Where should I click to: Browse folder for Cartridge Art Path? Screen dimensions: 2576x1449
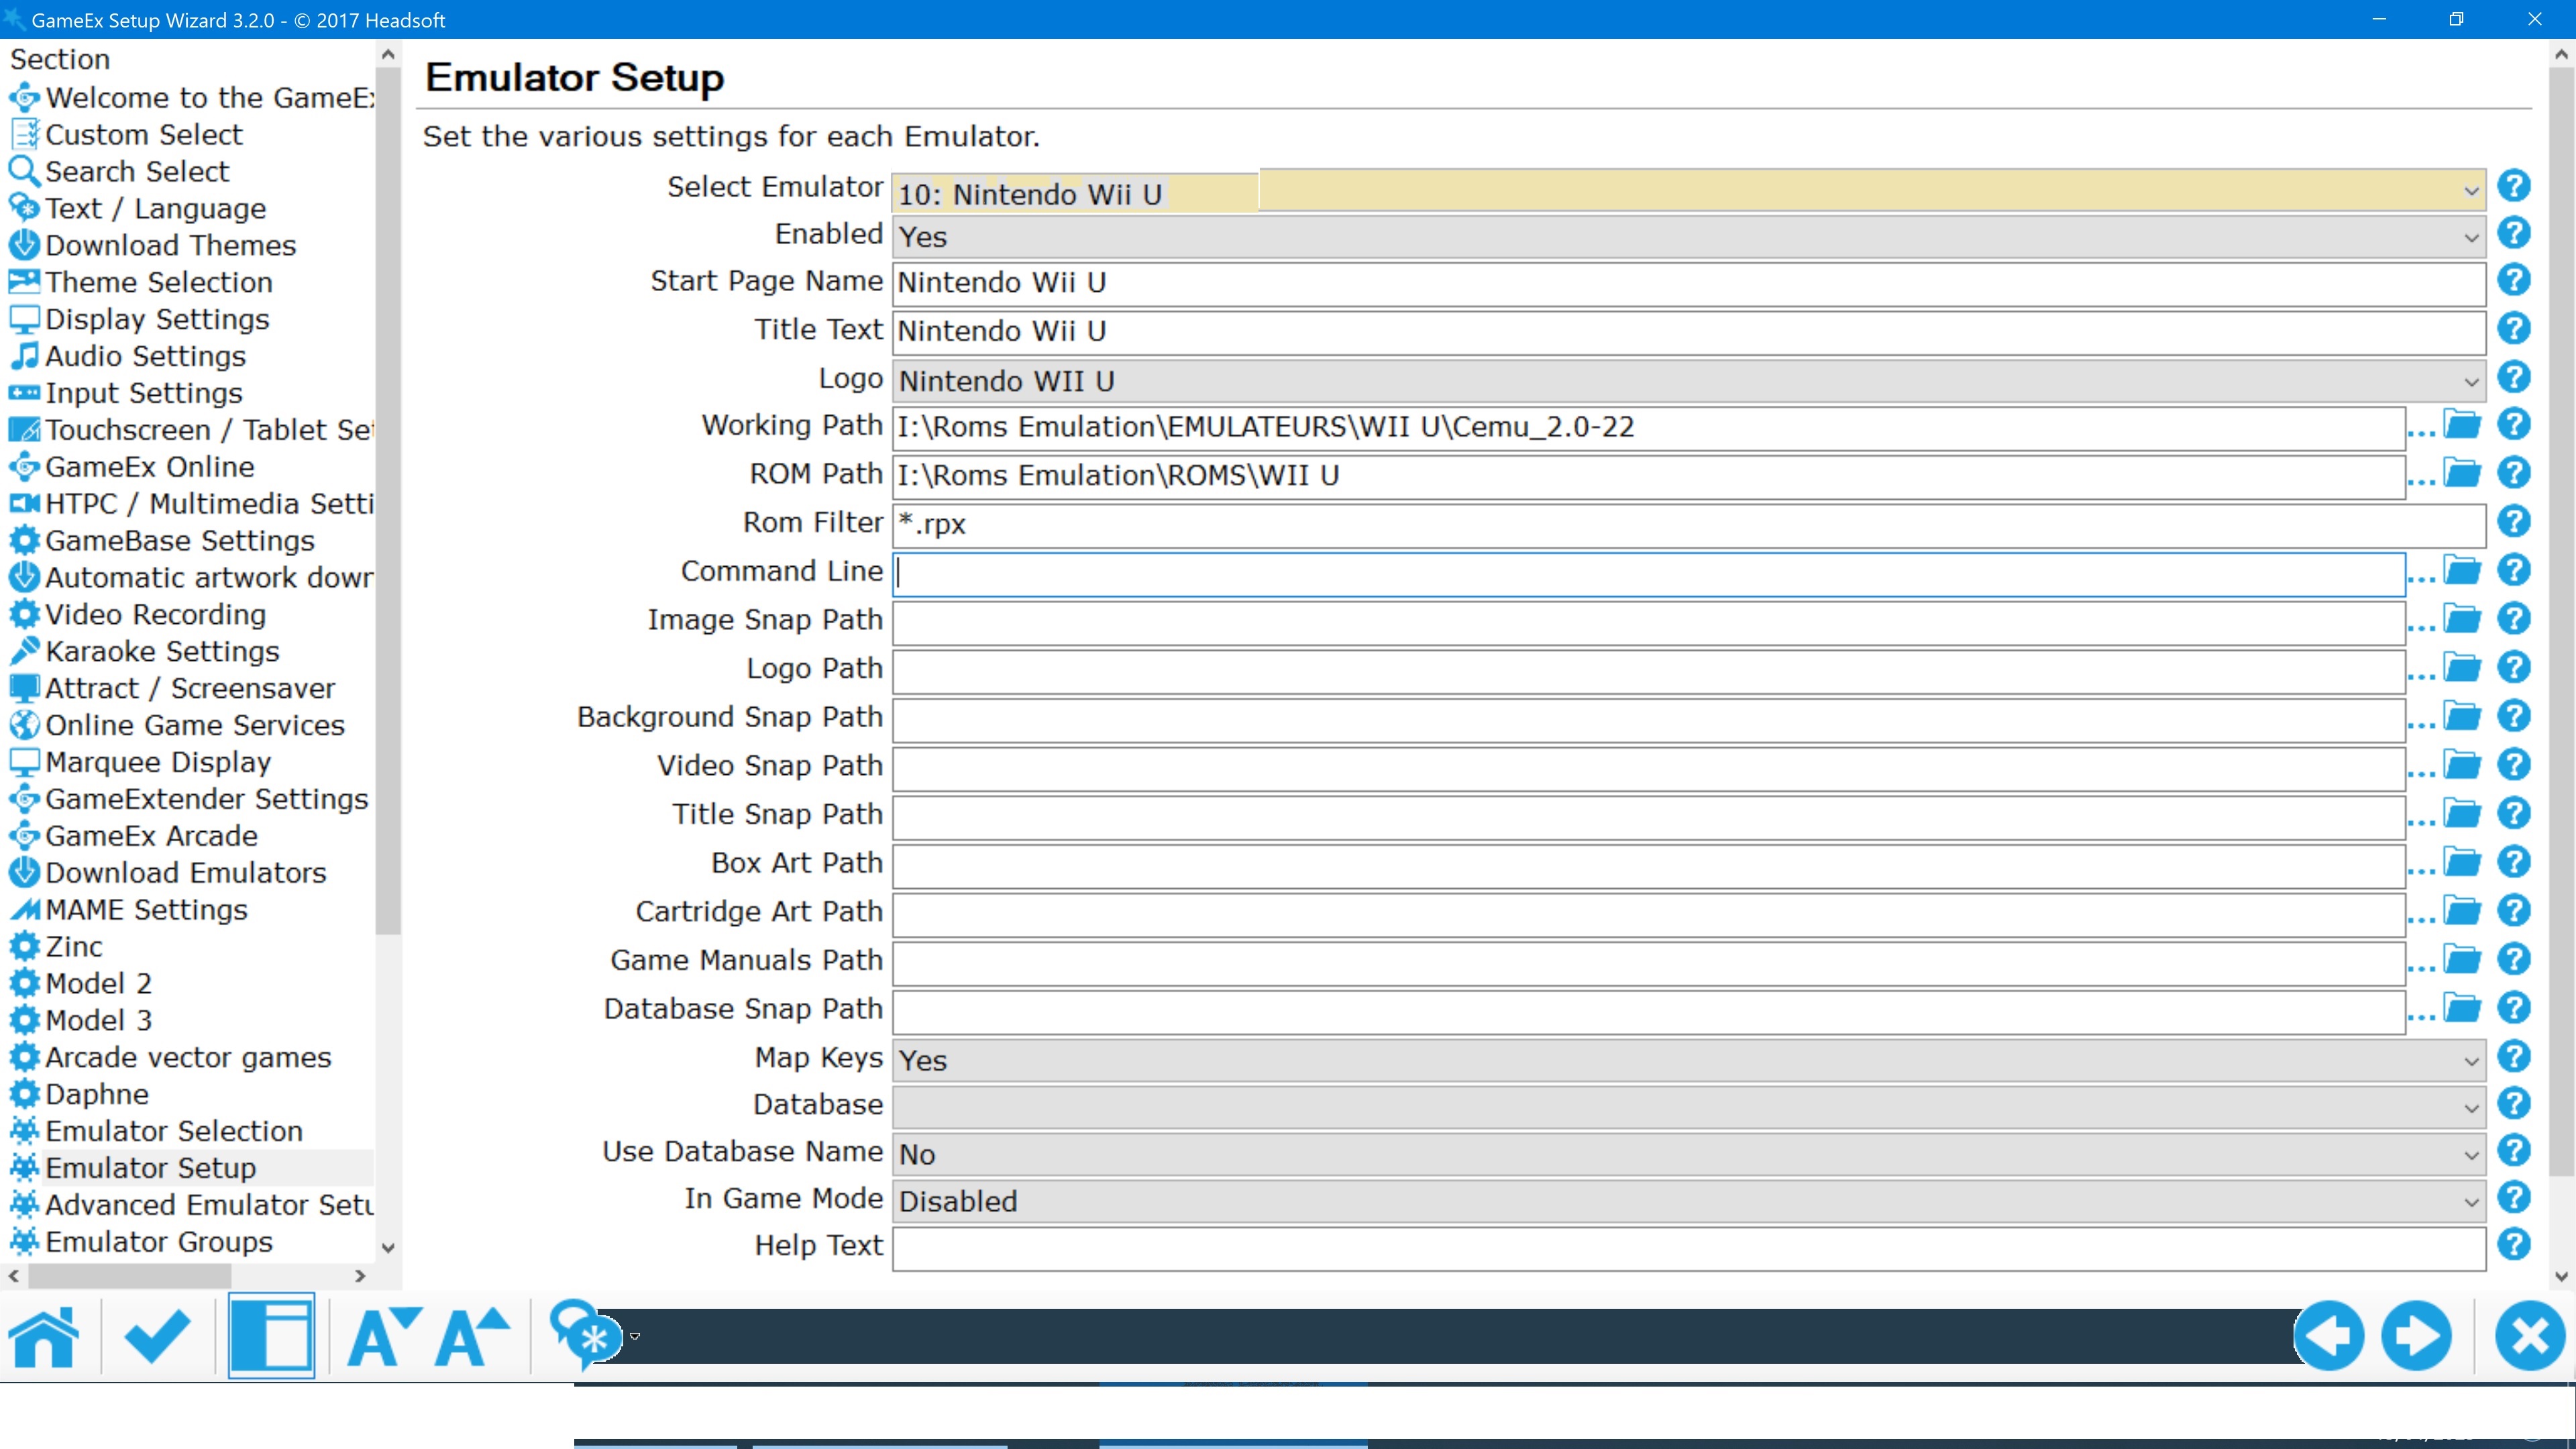[2462, 911]
